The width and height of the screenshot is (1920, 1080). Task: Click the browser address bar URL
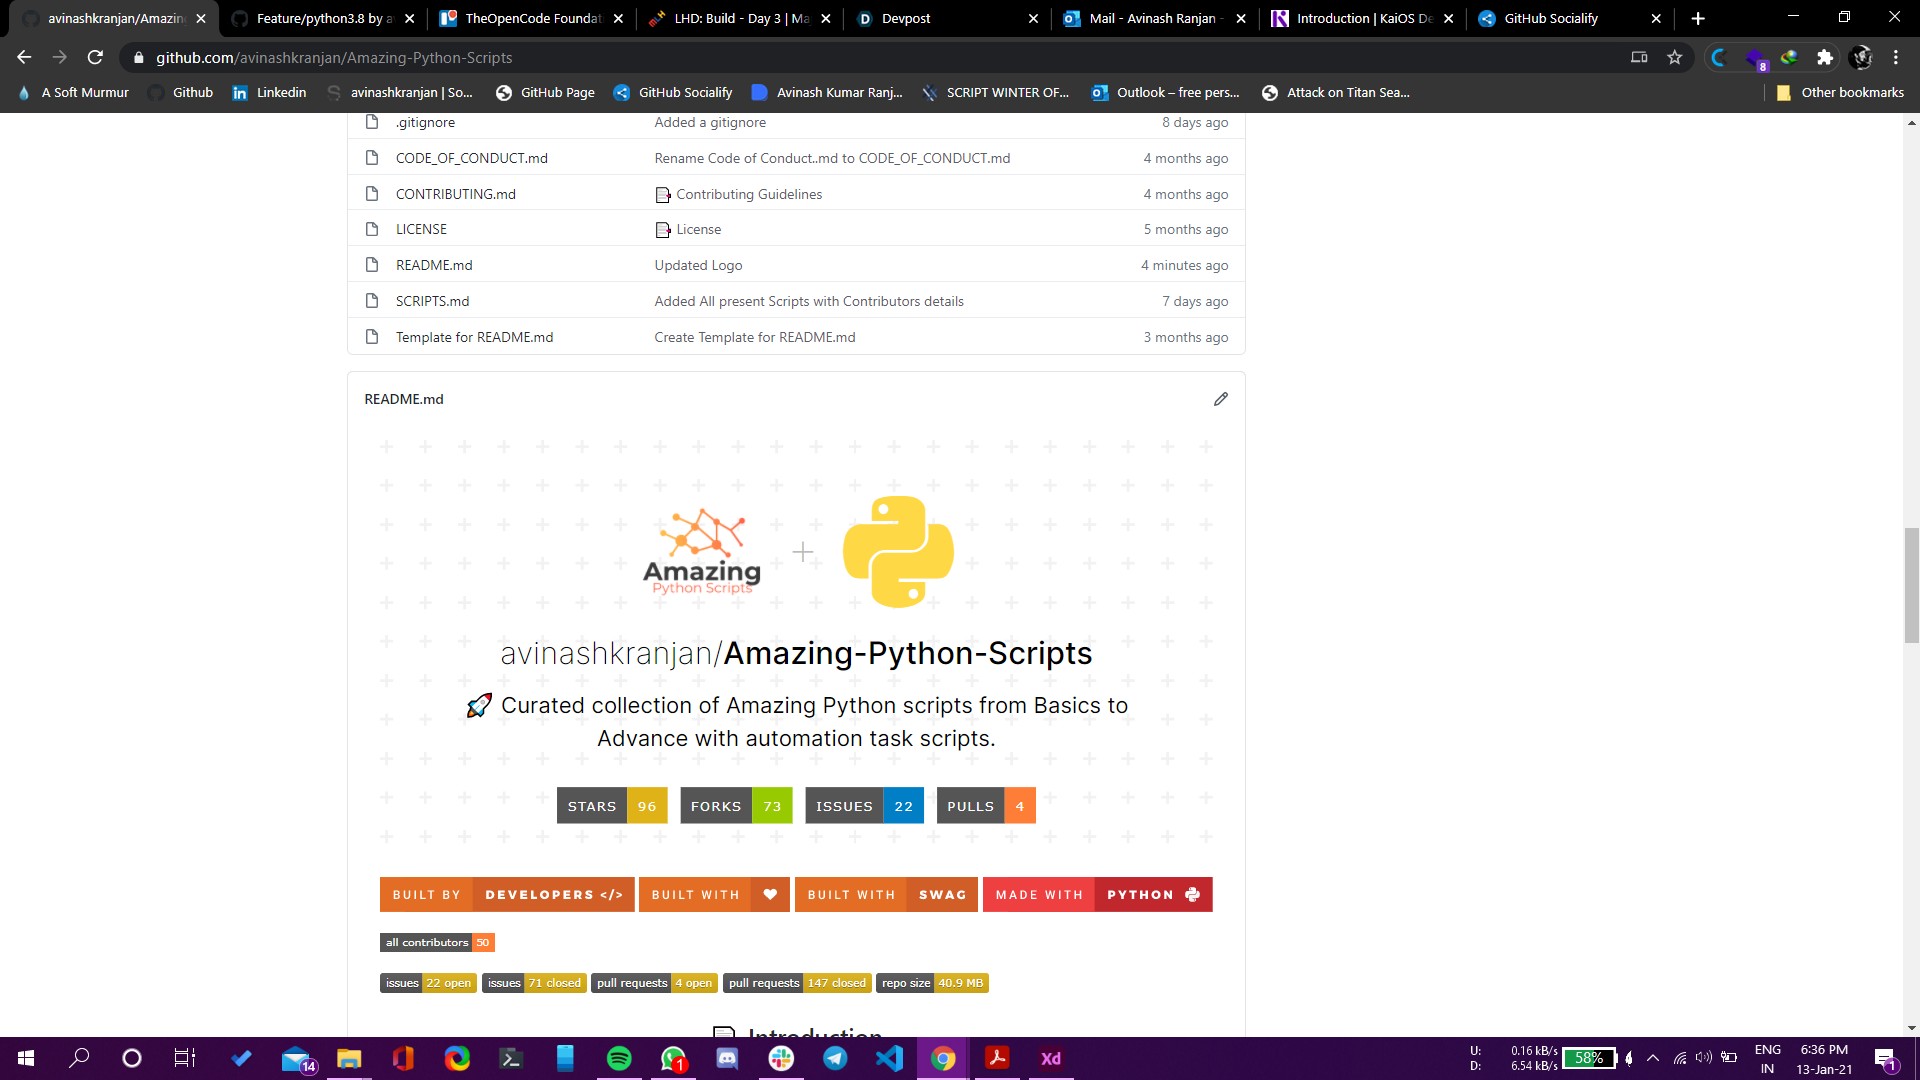[334, 57]
